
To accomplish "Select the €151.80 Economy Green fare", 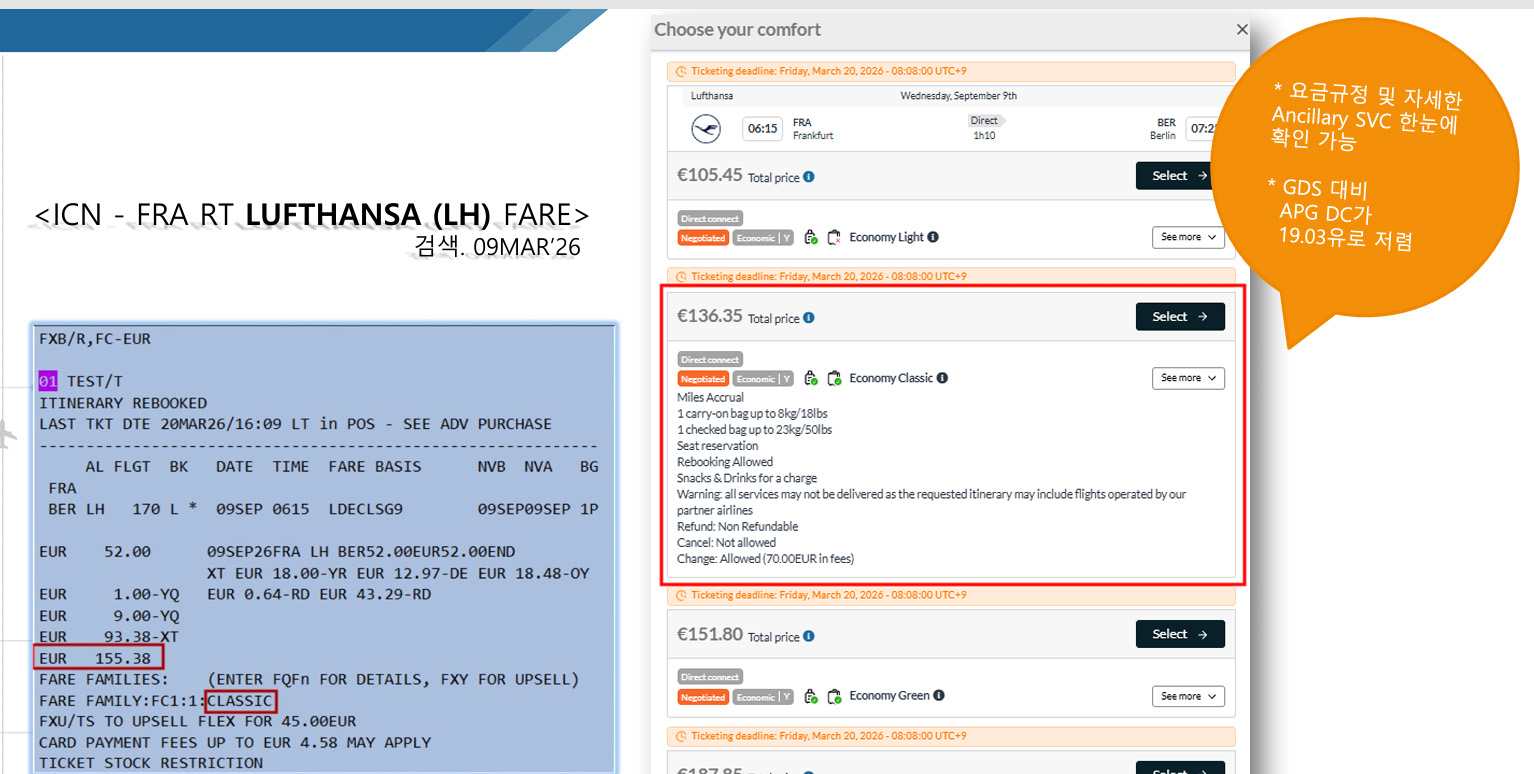I will [x=1180, y=634].
